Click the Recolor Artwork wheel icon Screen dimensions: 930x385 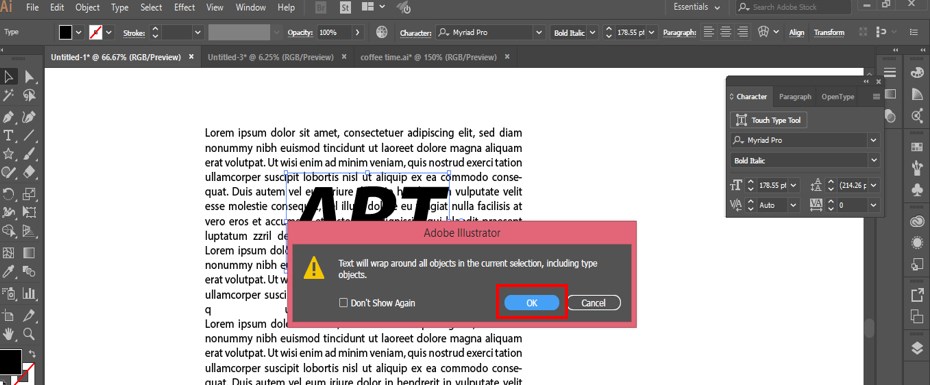point(383,32)
